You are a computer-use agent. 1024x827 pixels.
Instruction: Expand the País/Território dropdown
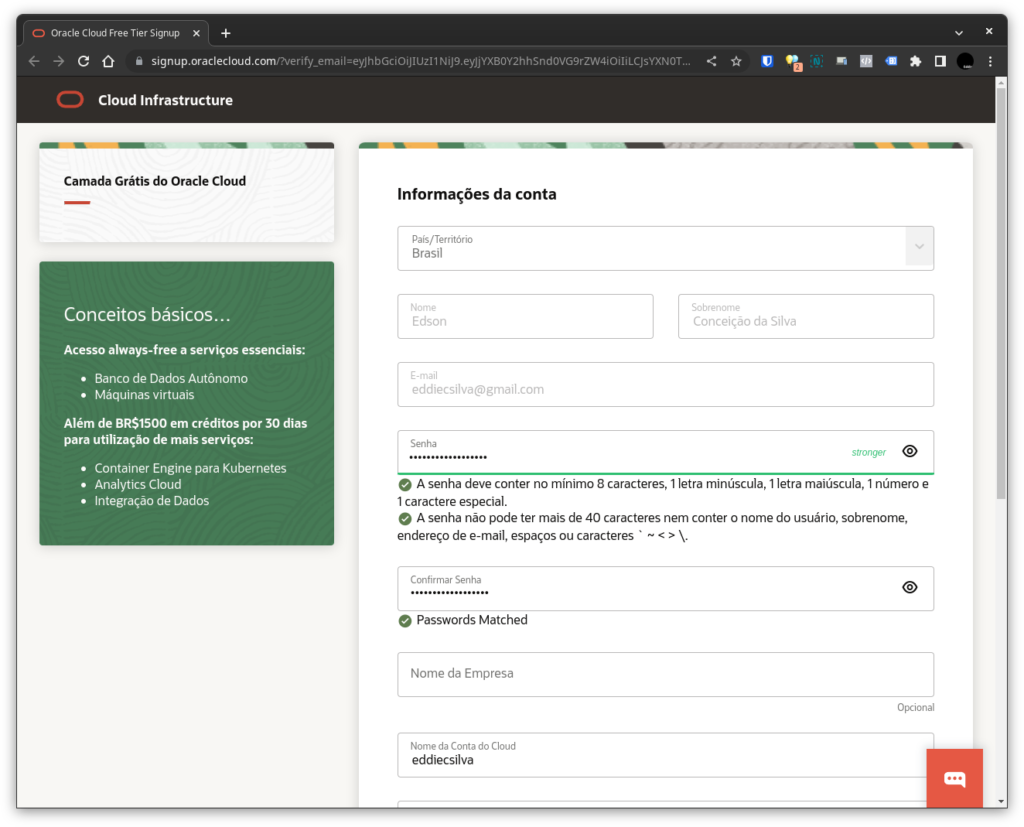click(x=920, y=247)
